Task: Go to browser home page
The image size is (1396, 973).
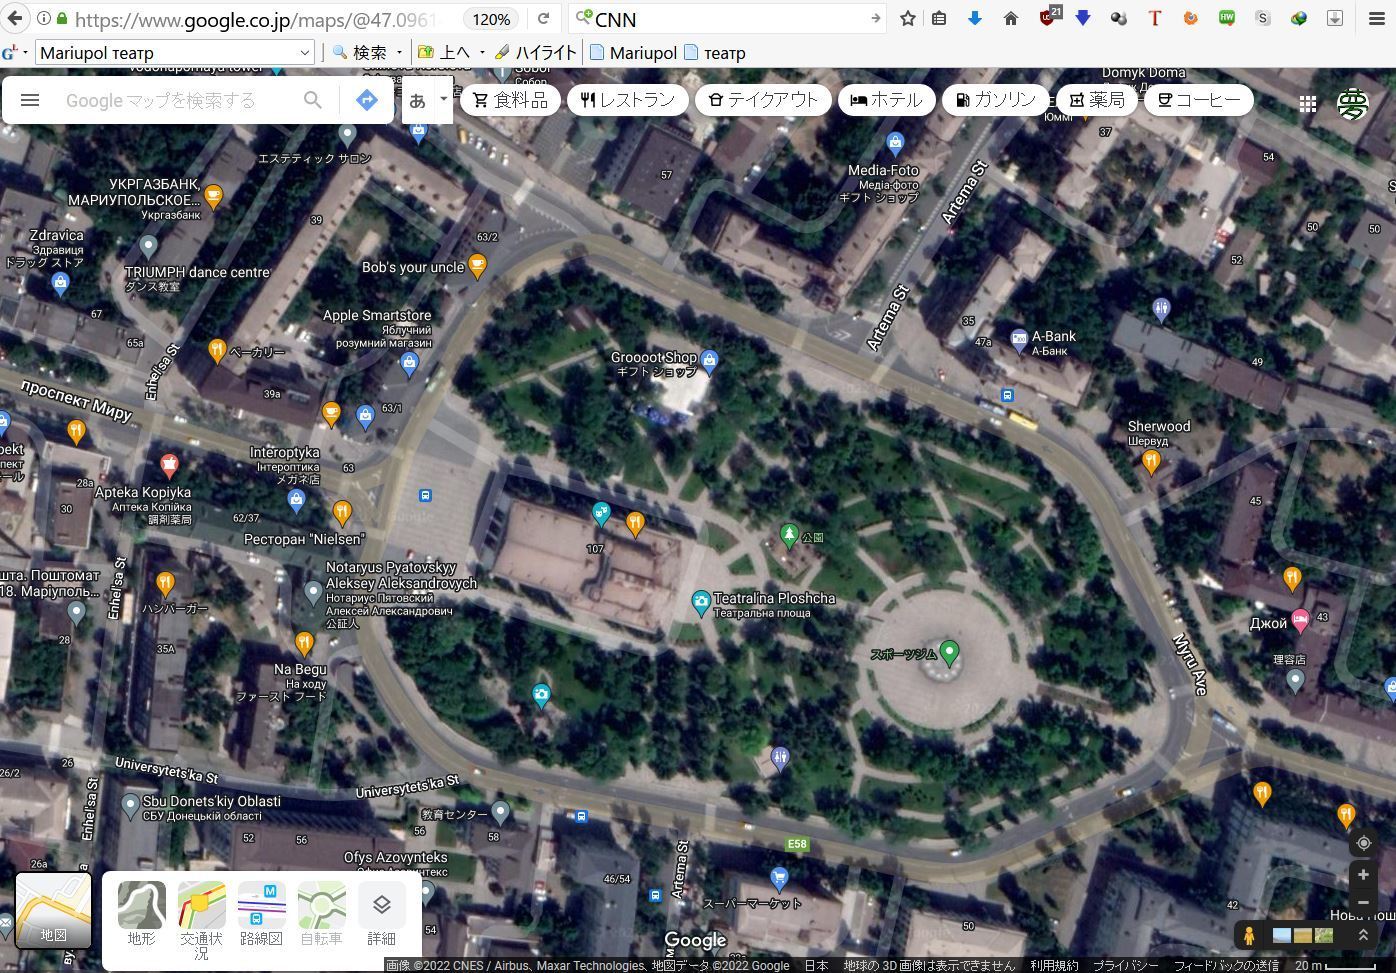Action: coord(1011,18)
